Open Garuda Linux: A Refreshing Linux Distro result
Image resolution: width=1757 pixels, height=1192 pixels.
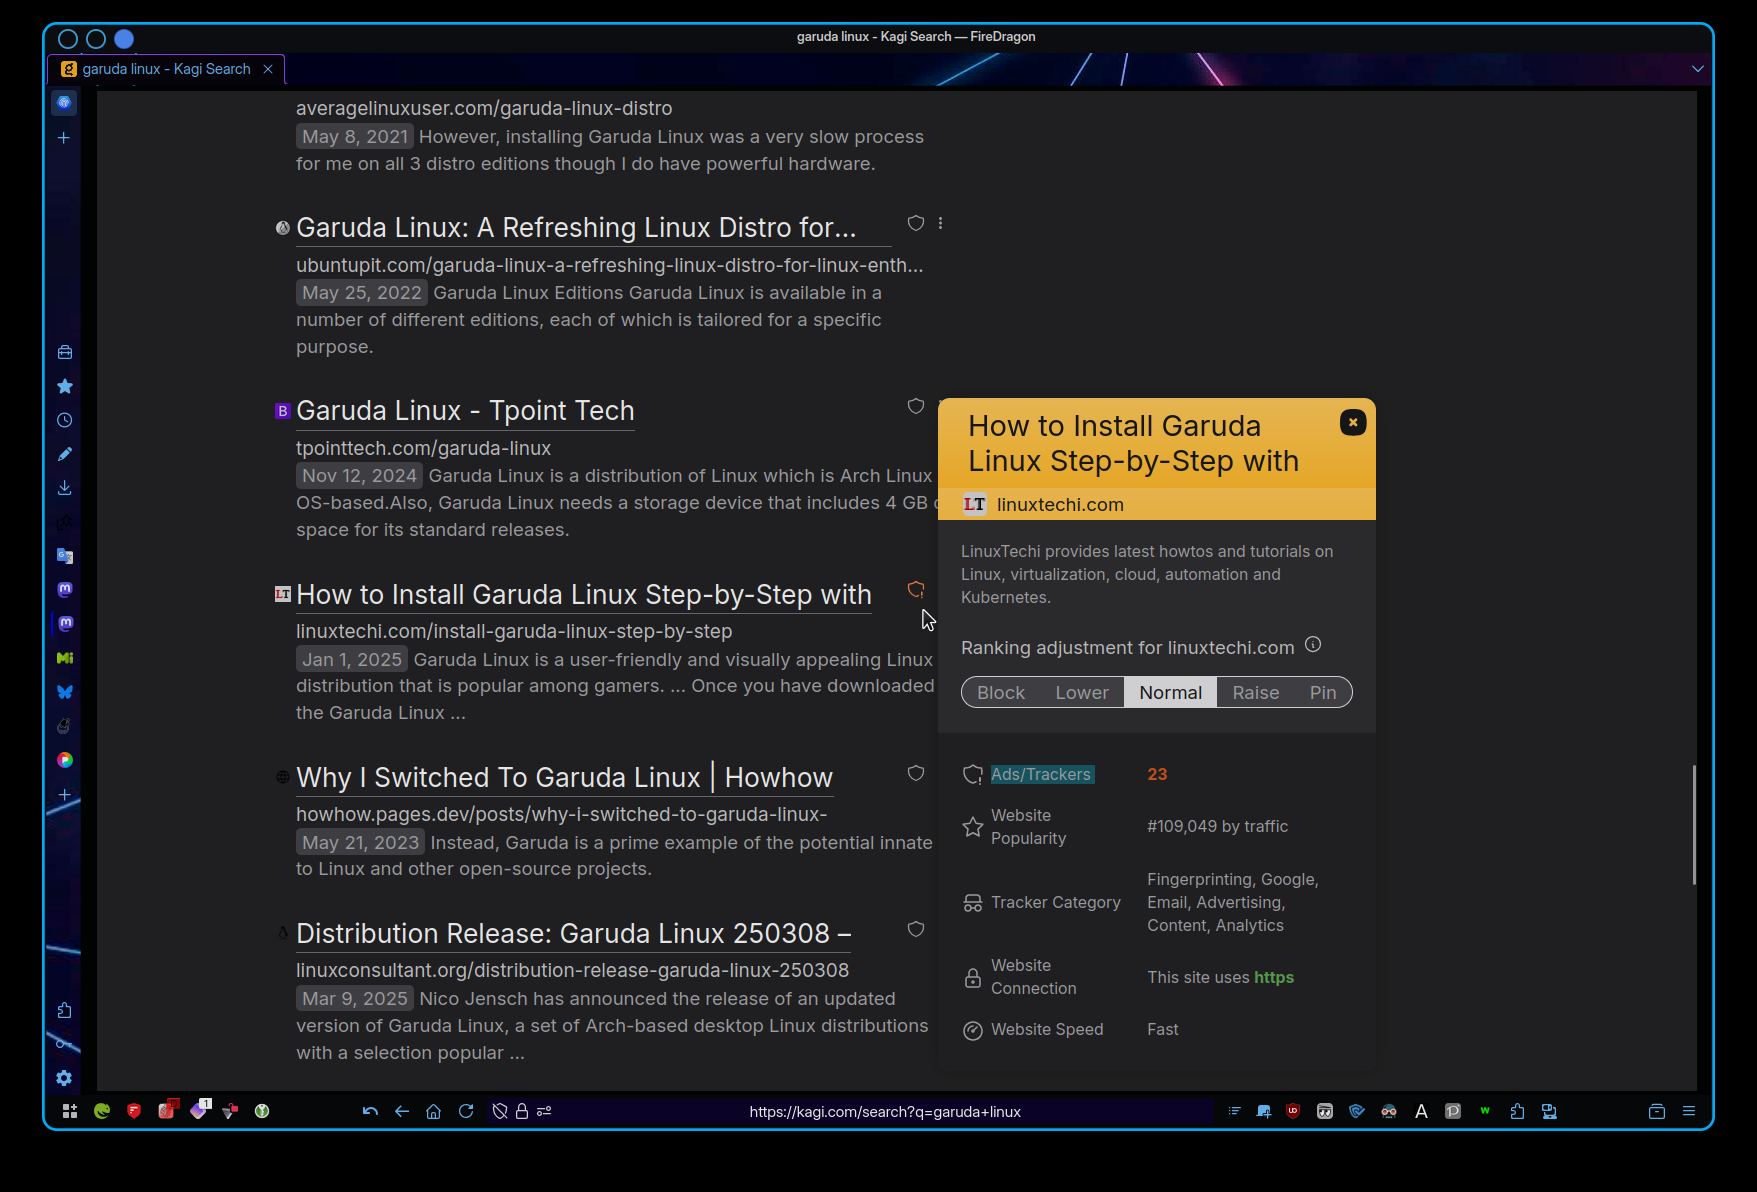[x=576, y=228]
